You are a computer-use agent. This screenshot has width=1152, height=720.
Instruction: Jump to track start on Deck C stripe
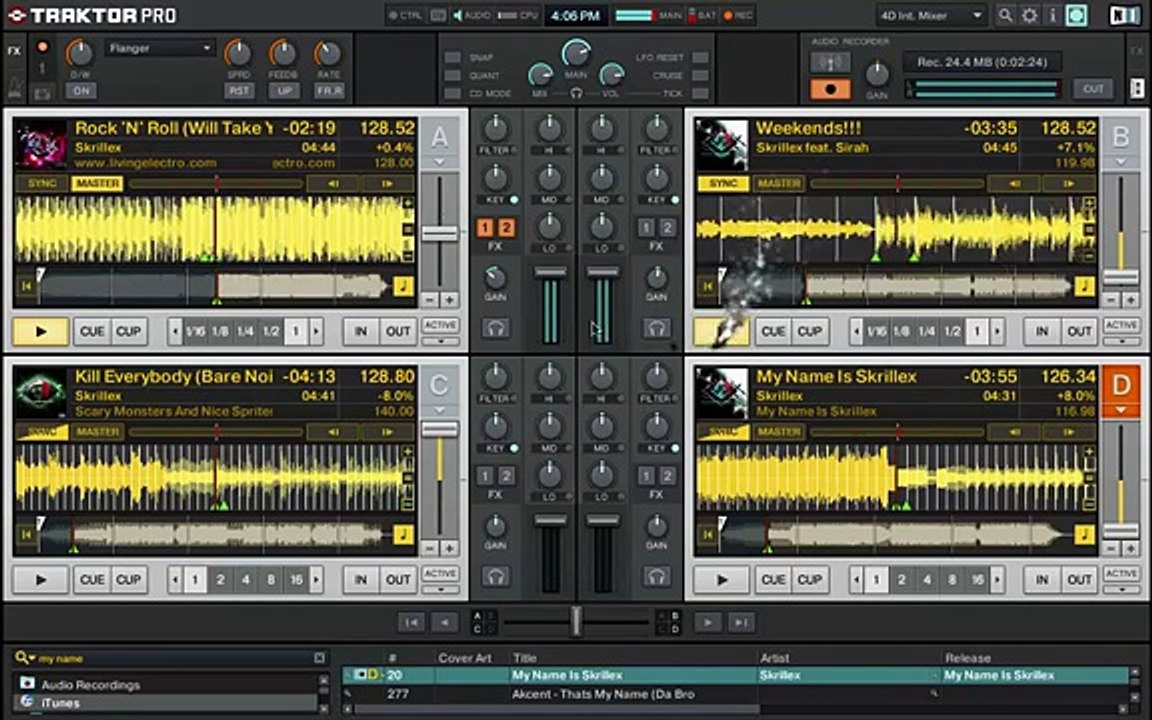(26, 534)
